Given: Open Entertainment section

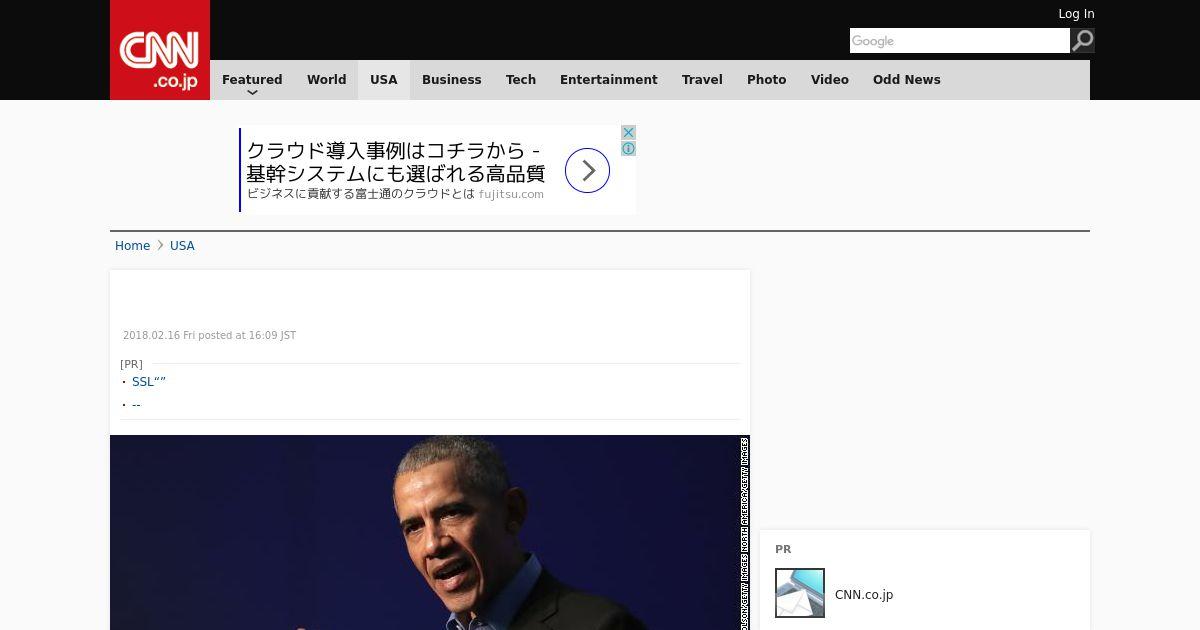Looking at the screenshot, I should tap(608, 80).
